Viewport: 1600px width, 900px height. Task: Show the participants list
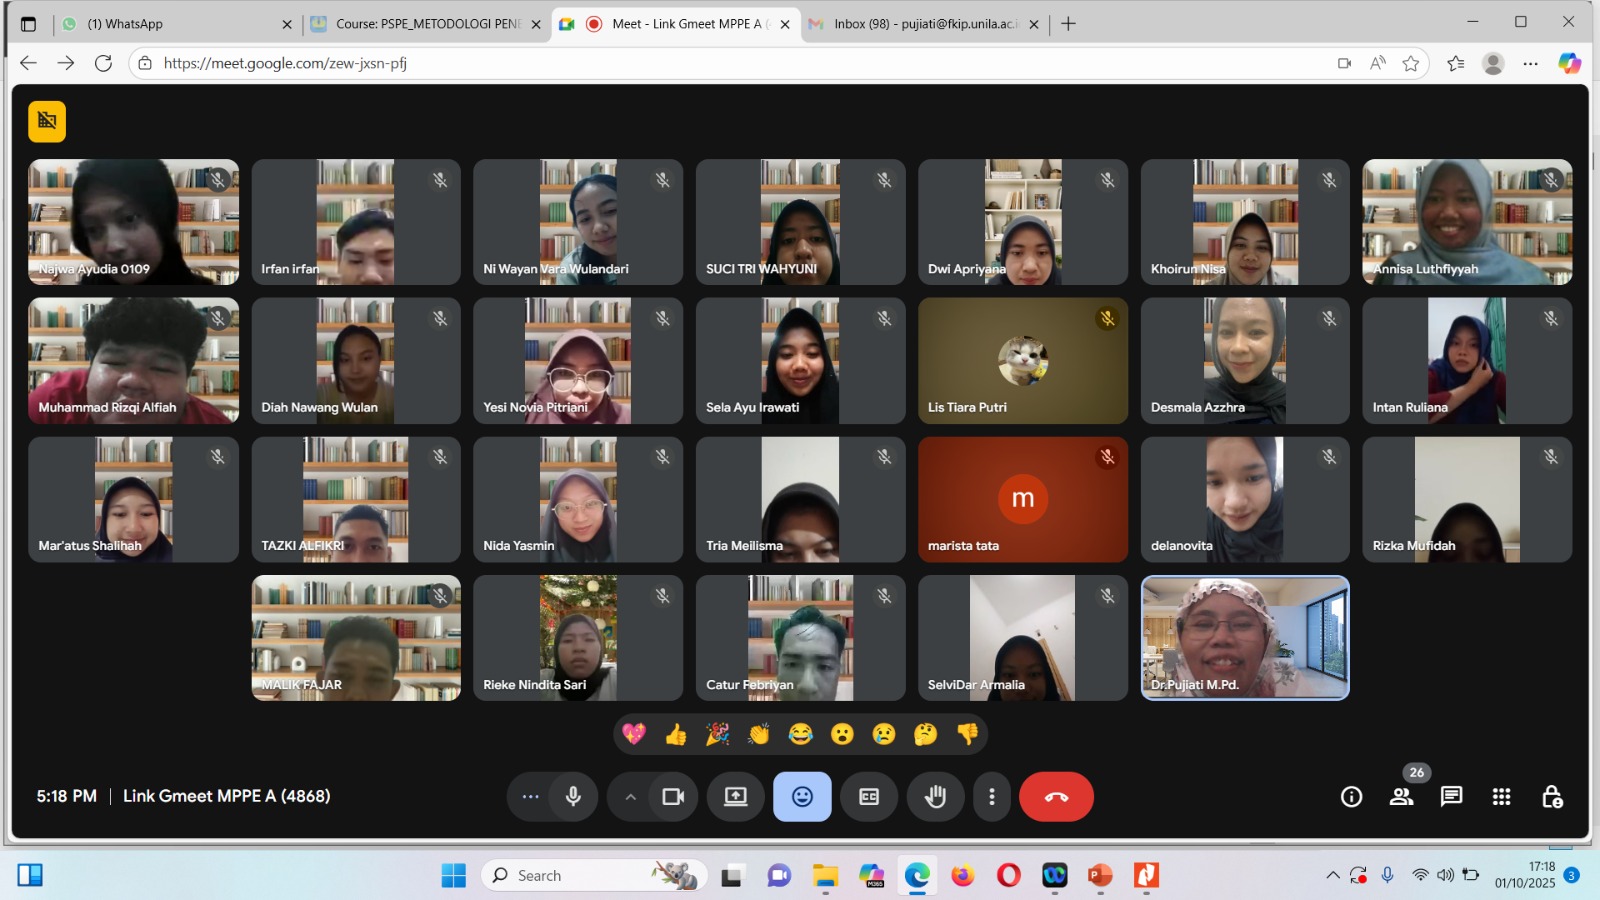pos(1401,797)
